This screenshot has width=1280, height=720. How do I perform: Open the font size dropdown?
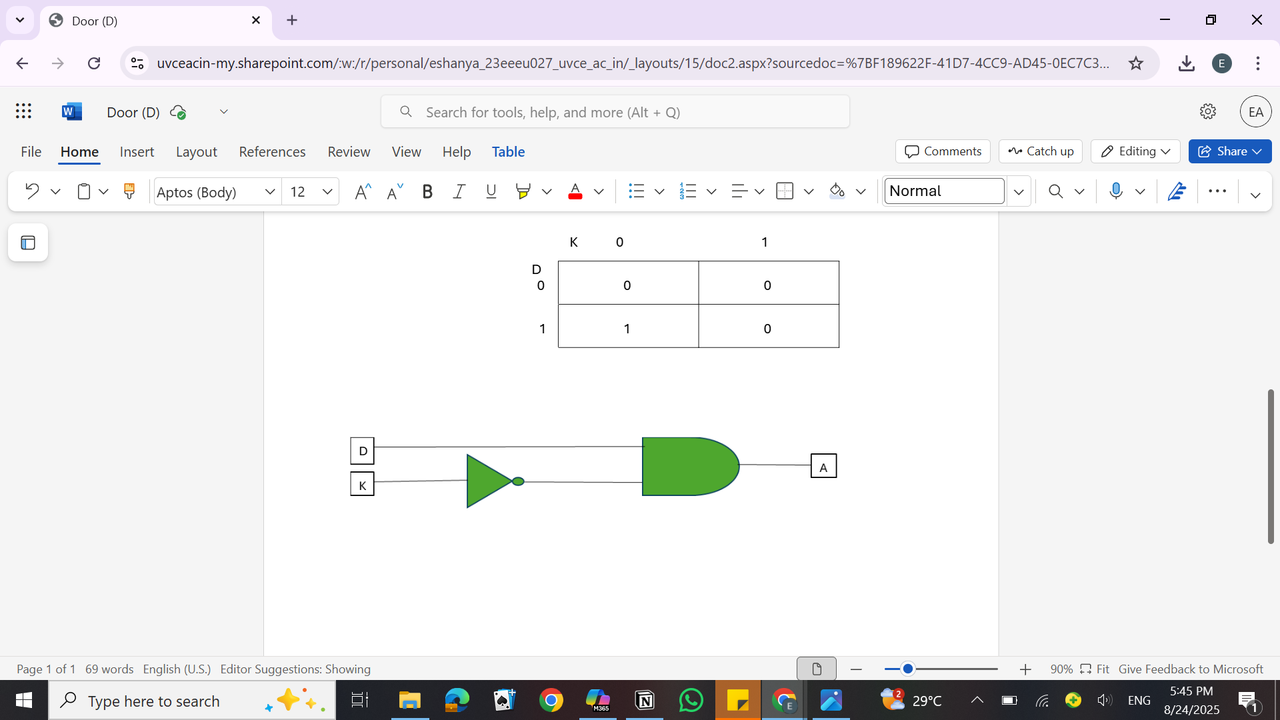(326, 191)
